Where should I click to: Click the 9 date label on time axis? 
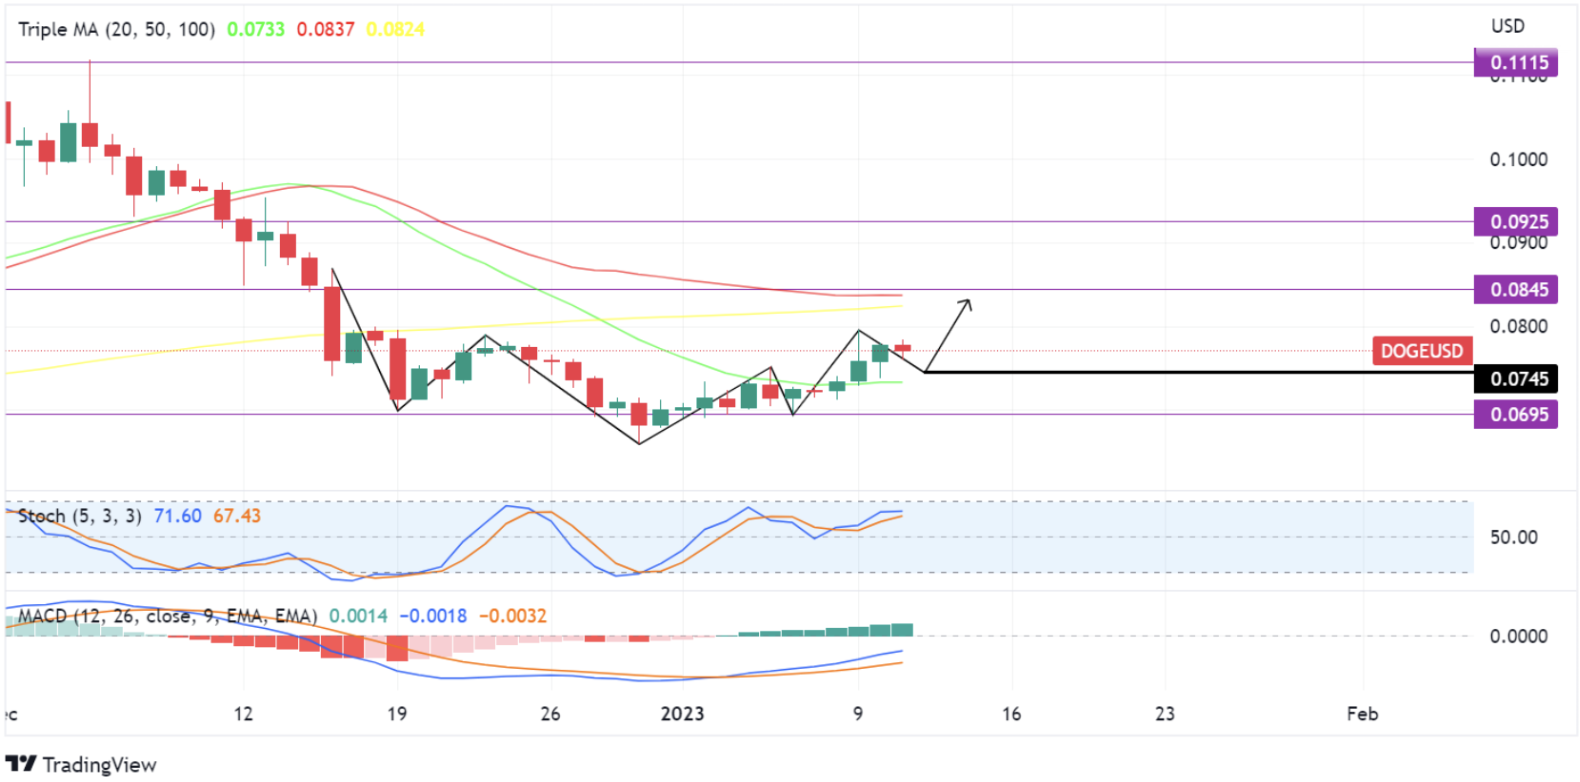click(x=858, y=714)
